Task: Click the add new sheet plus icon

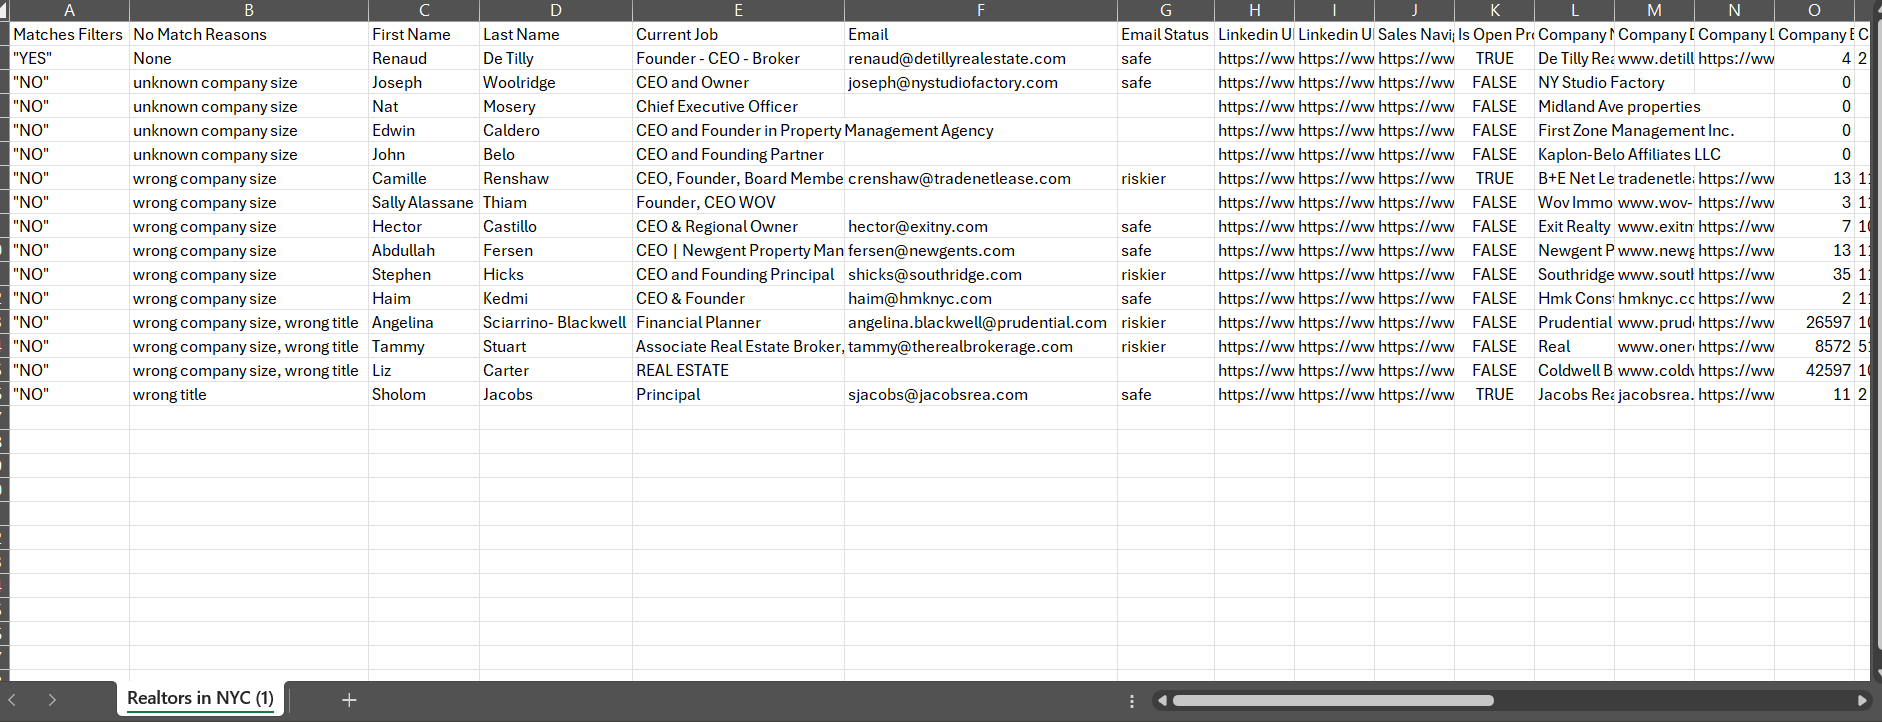Action: (x=349, y=700)
